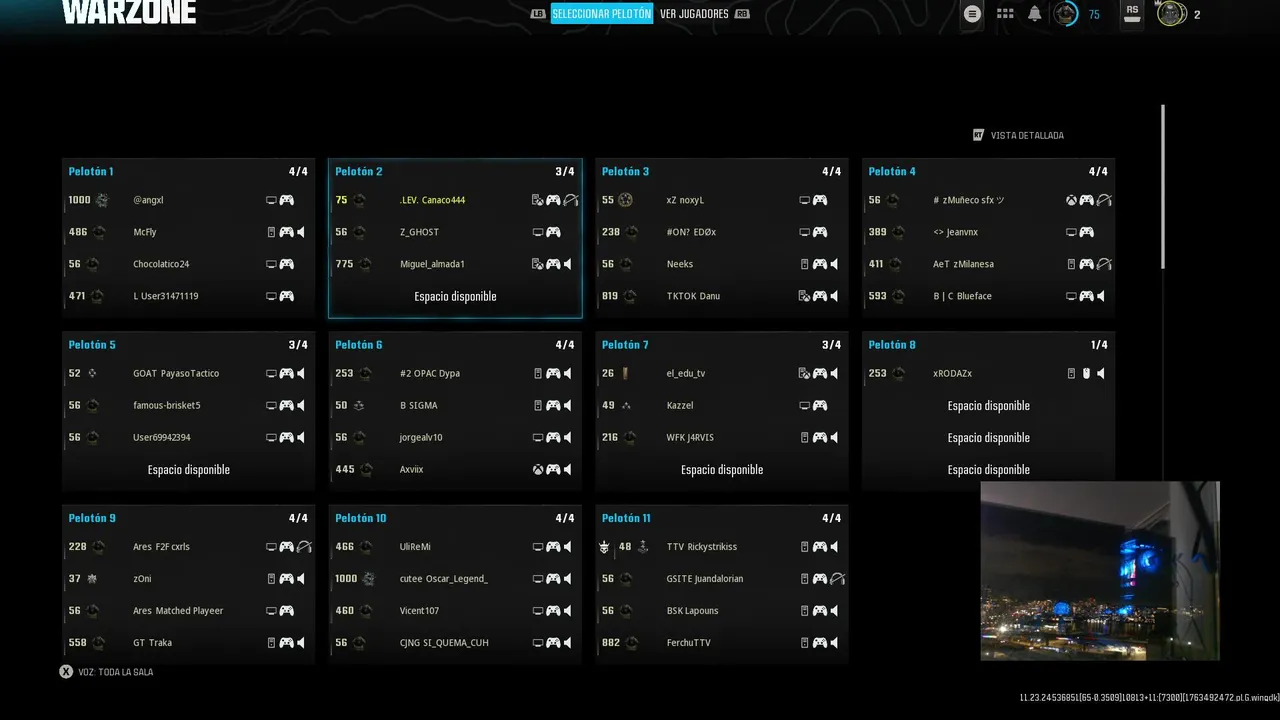Click the rank emblem beside cutee Oscar_Legend_
Screen dimensions: 1280x720
click(x=369, y=579)
